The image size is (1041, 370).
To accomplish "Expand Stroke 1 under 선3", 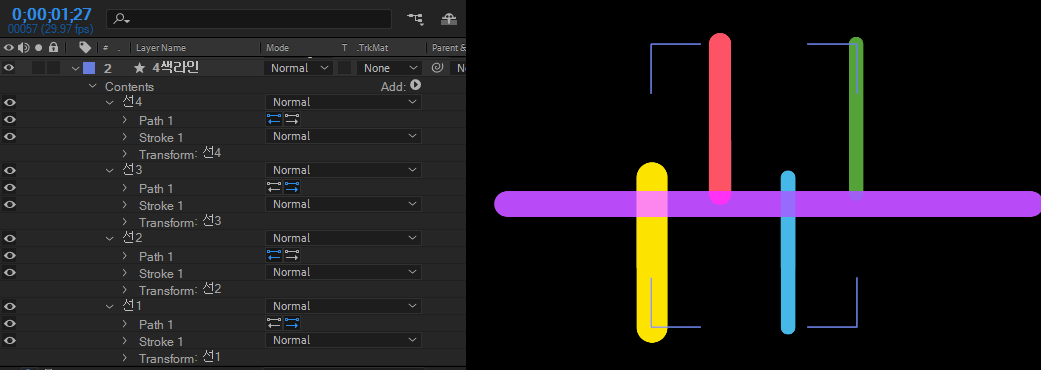I will pos(124,205).
